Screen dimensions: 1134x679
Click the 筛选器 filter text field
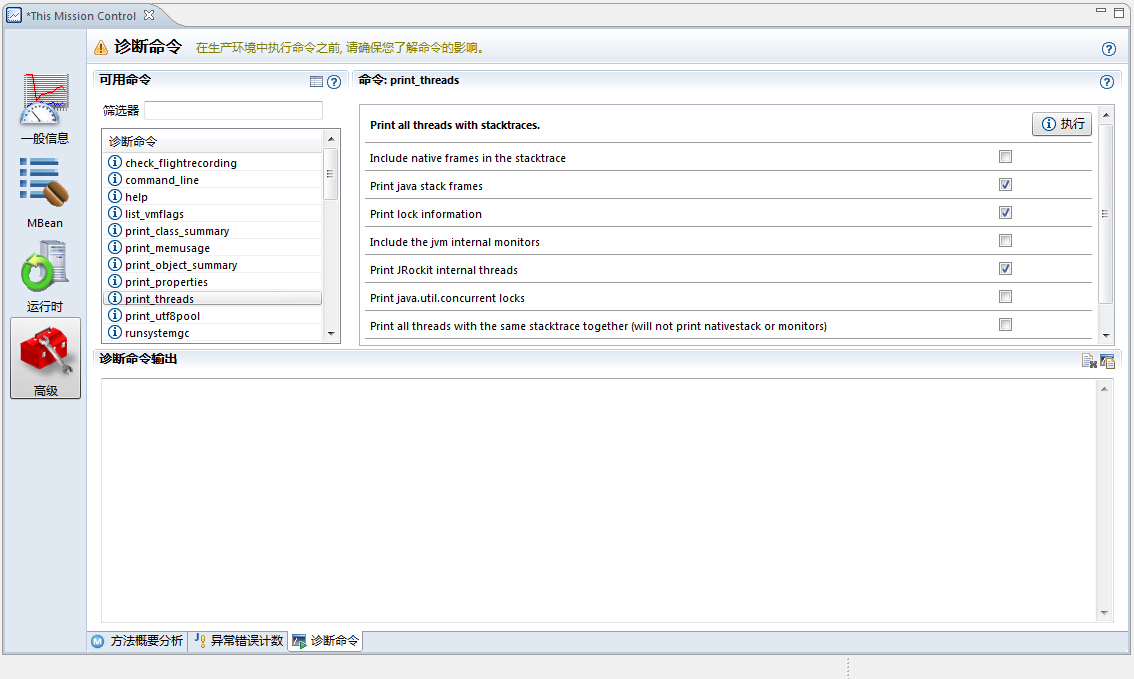pyautogui.click(x=233, y=110)
